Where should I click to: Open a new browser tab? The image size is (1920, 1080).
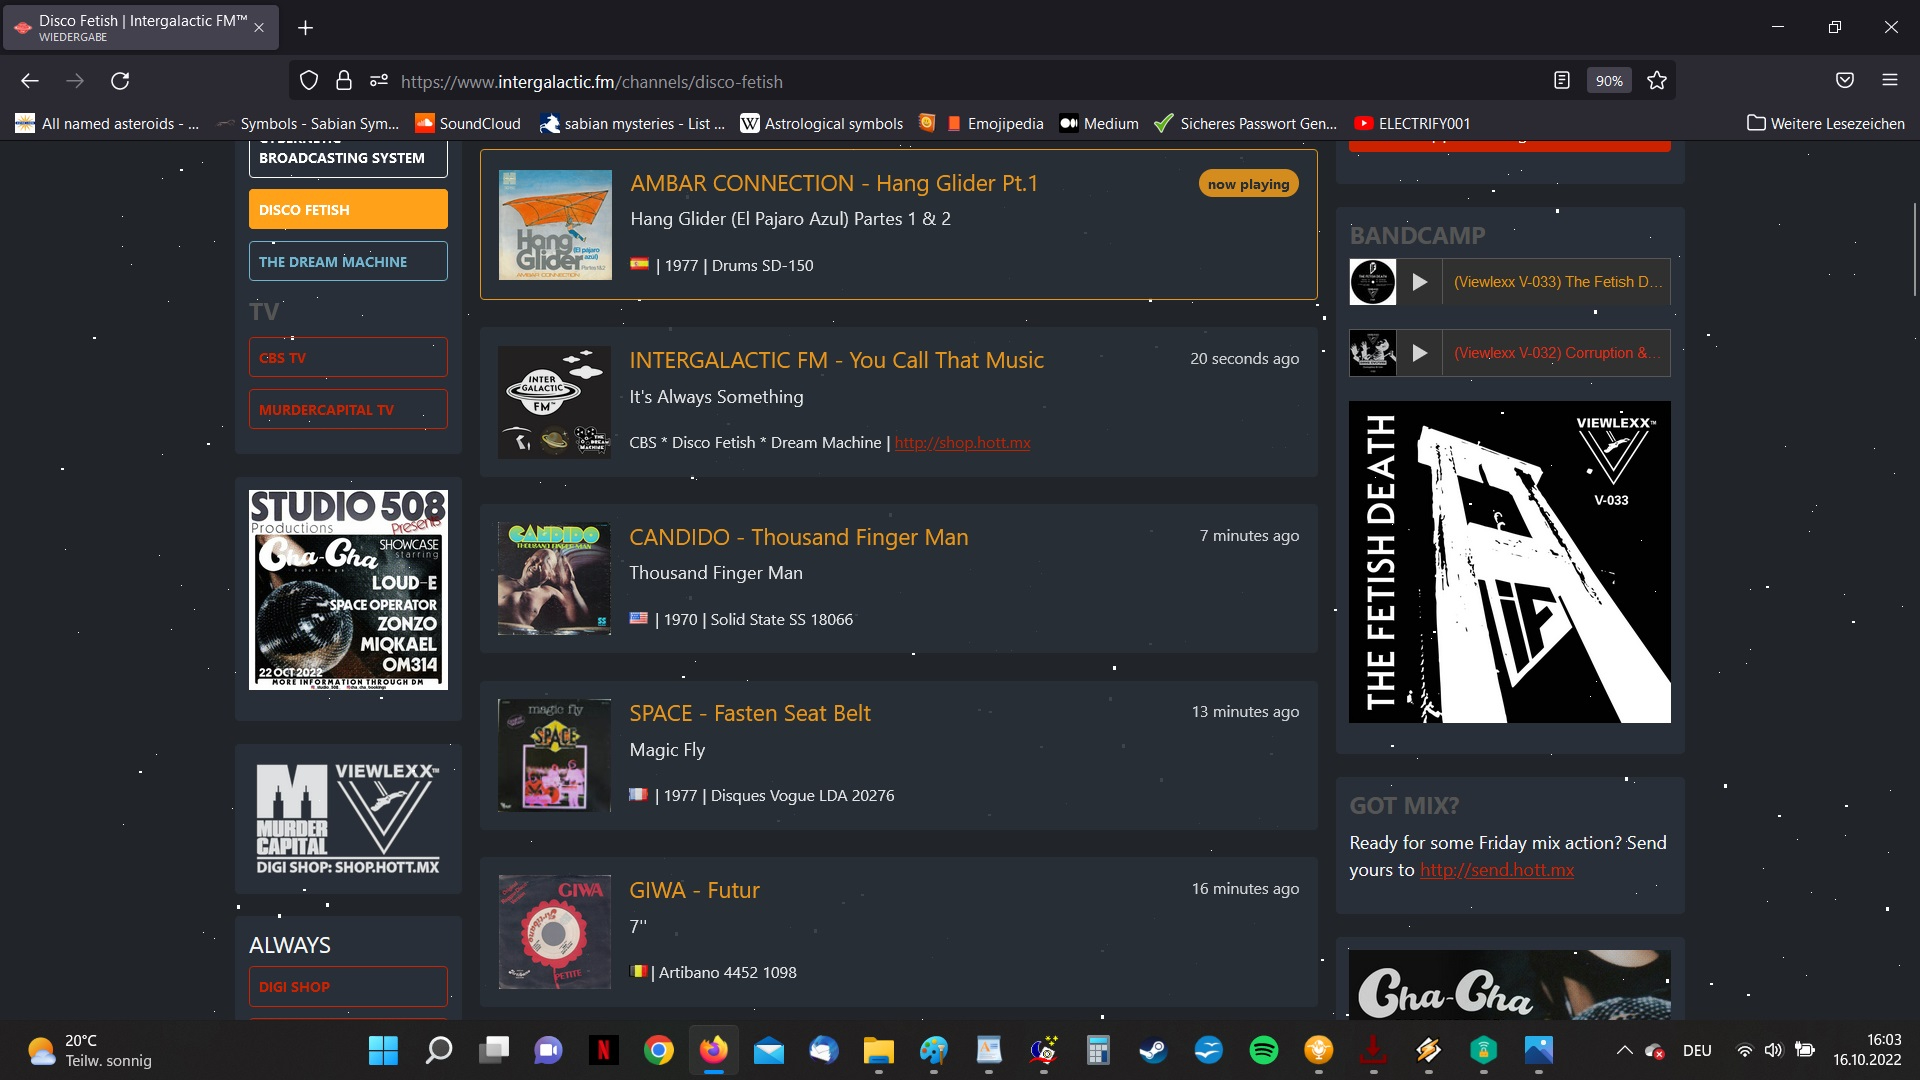pyautogui.click(x=306, y=28)
